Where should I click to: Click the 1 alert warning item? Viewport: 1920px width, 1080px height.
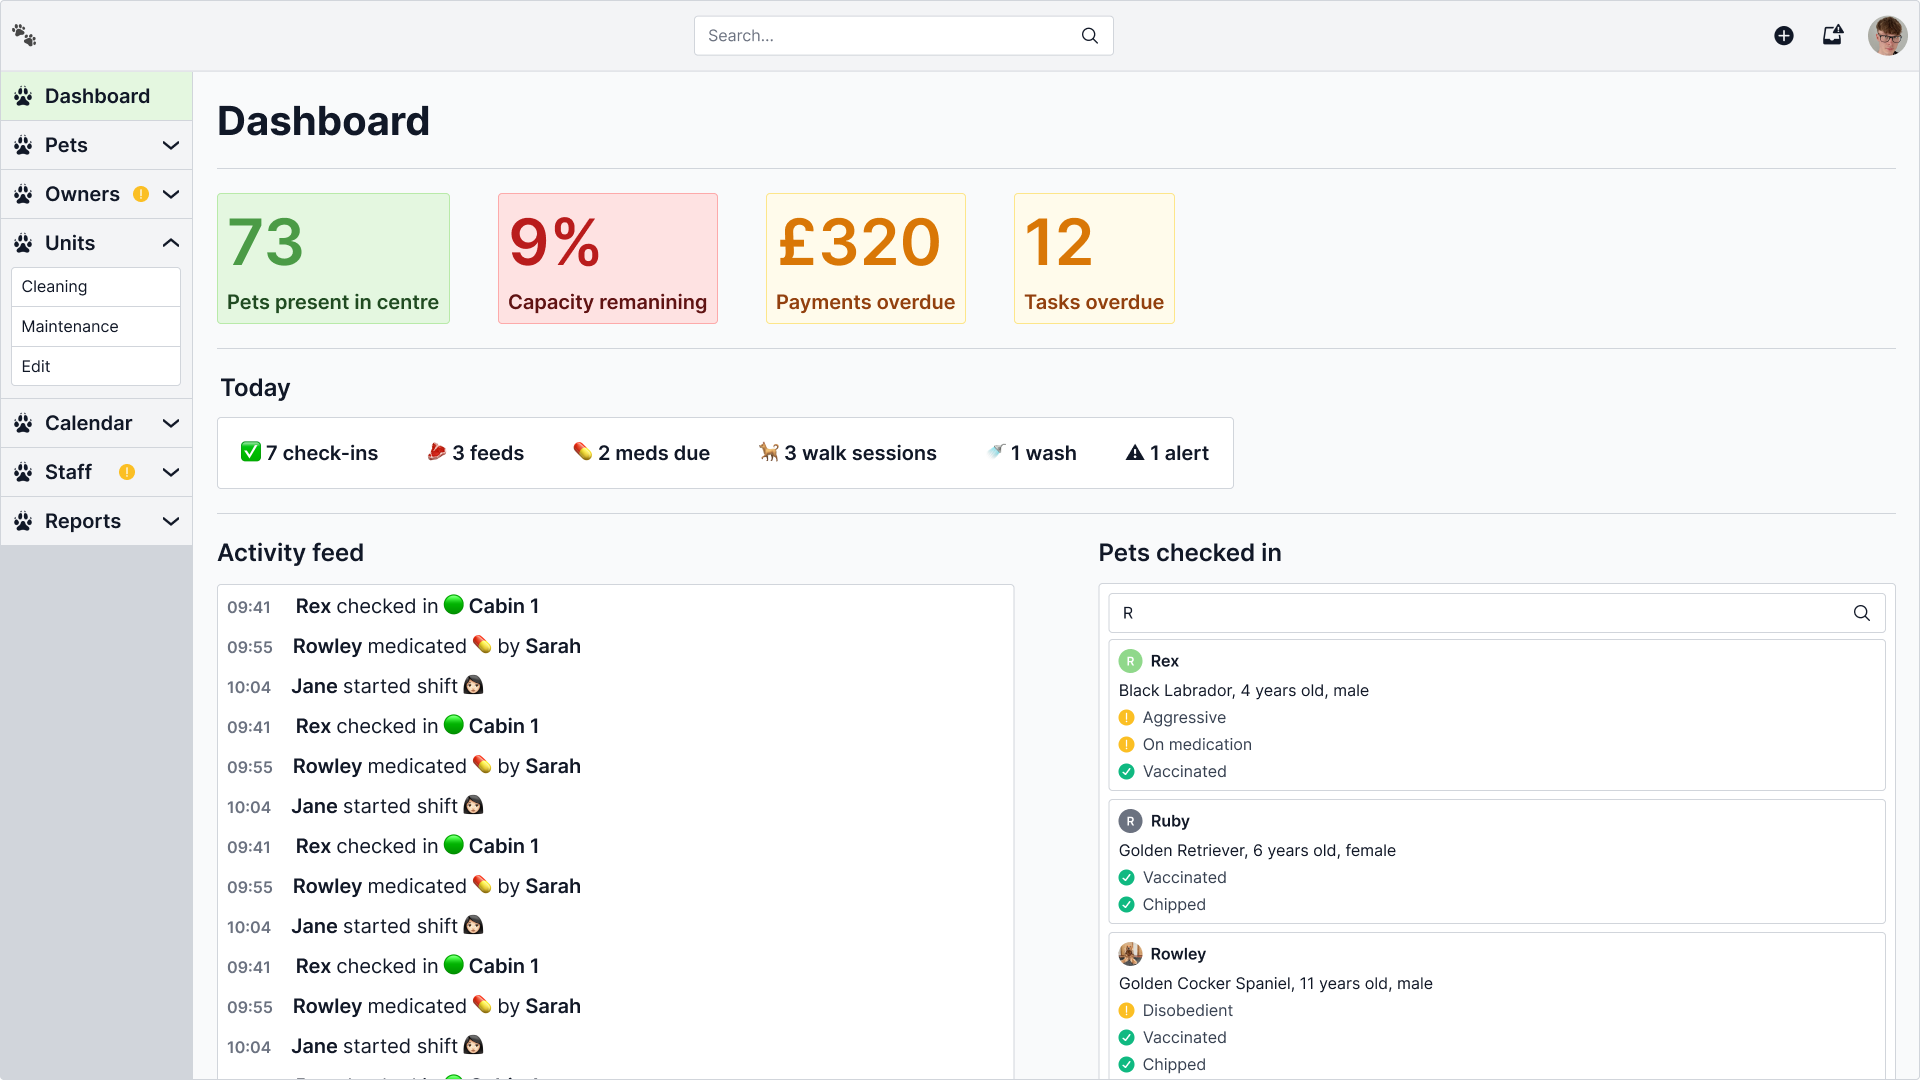pyautogui.click(x=1167, y=453)
